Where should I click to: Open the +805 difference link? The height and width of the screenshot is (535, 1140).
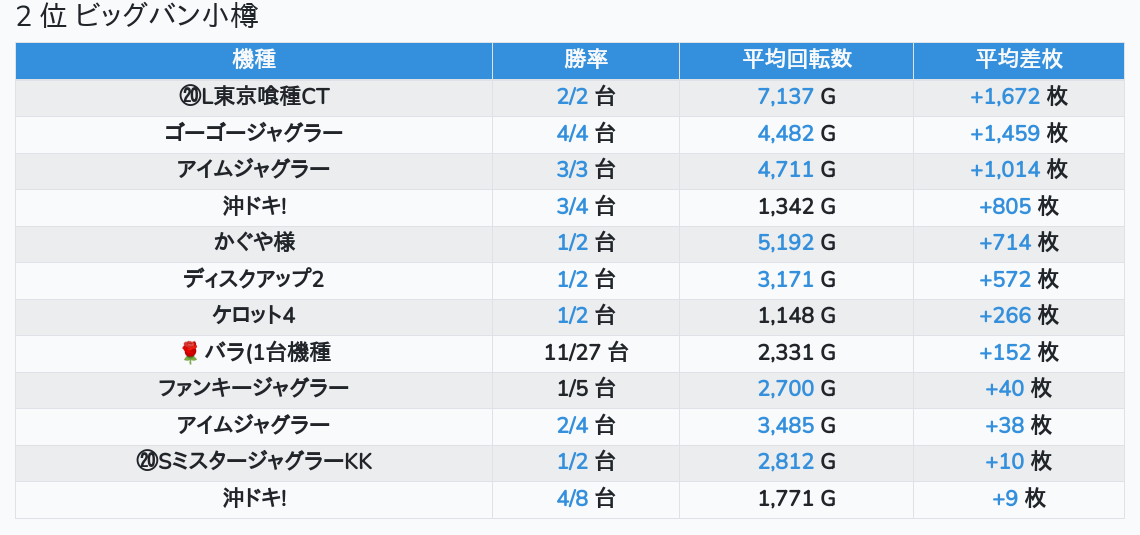[1005, 206]
